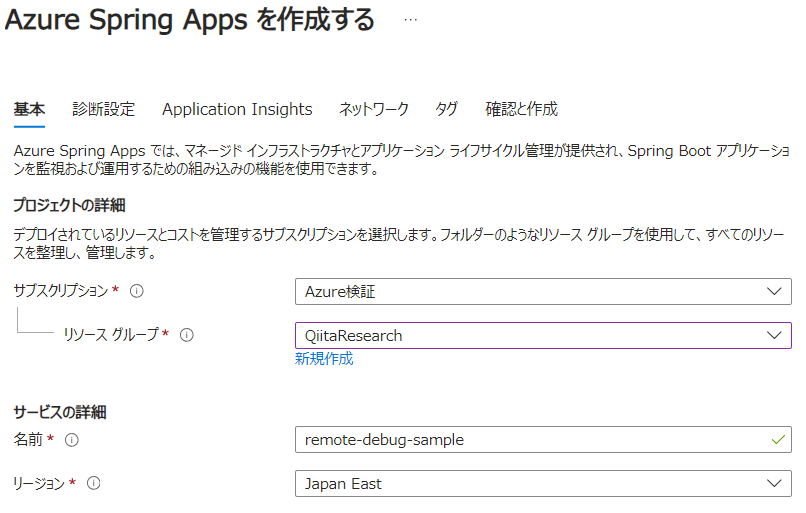
Task: Click the サービスの詳細 heading
Action: tap(60, 412)
